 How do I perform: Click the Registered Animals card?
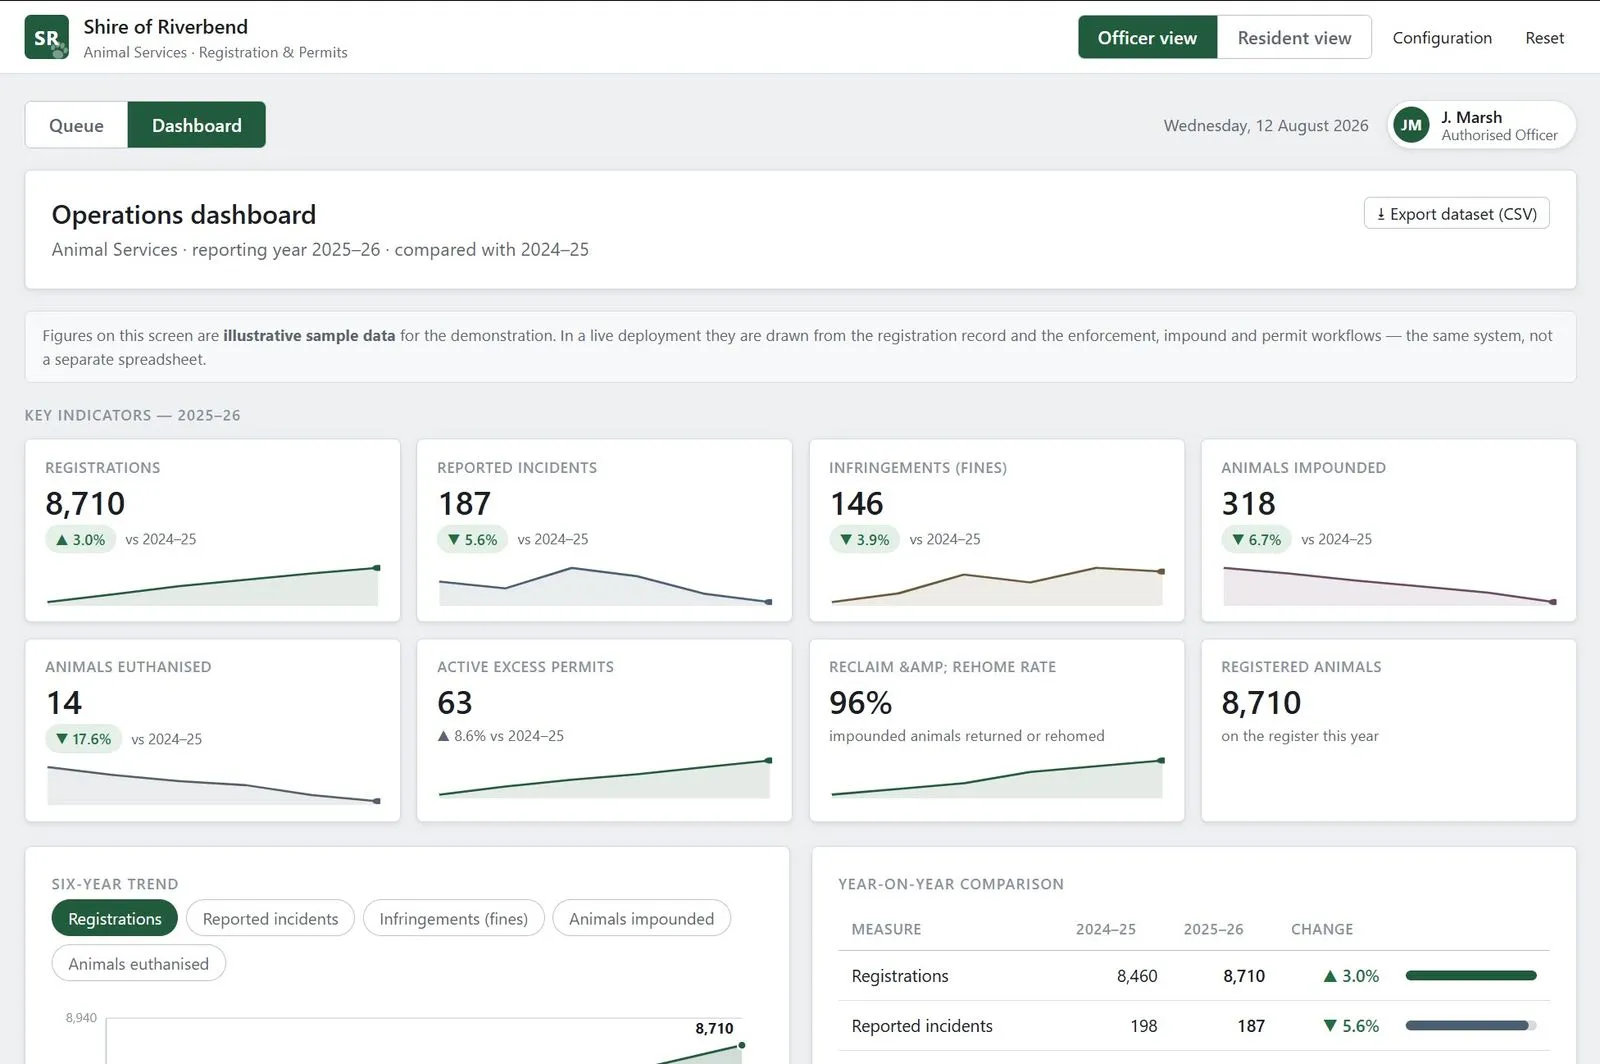pos(1388,730)
